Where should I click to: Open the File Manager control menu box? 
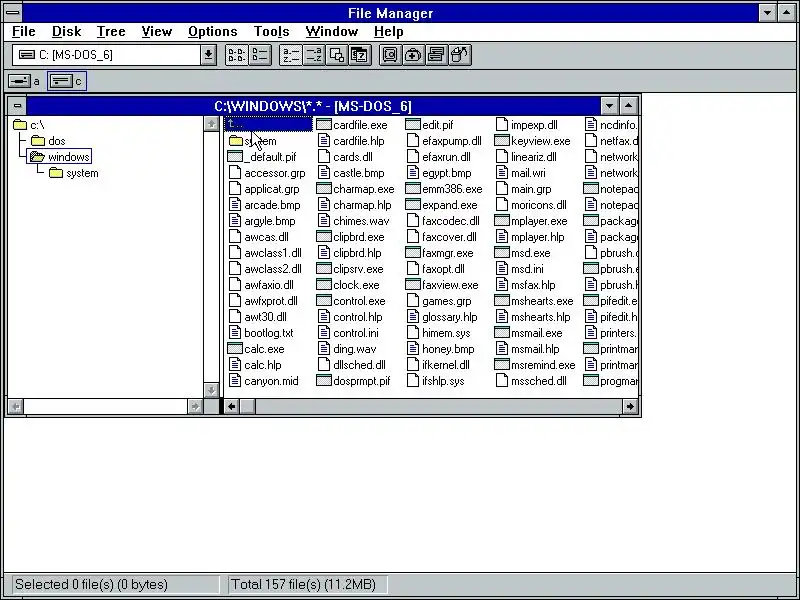[13, 13]
